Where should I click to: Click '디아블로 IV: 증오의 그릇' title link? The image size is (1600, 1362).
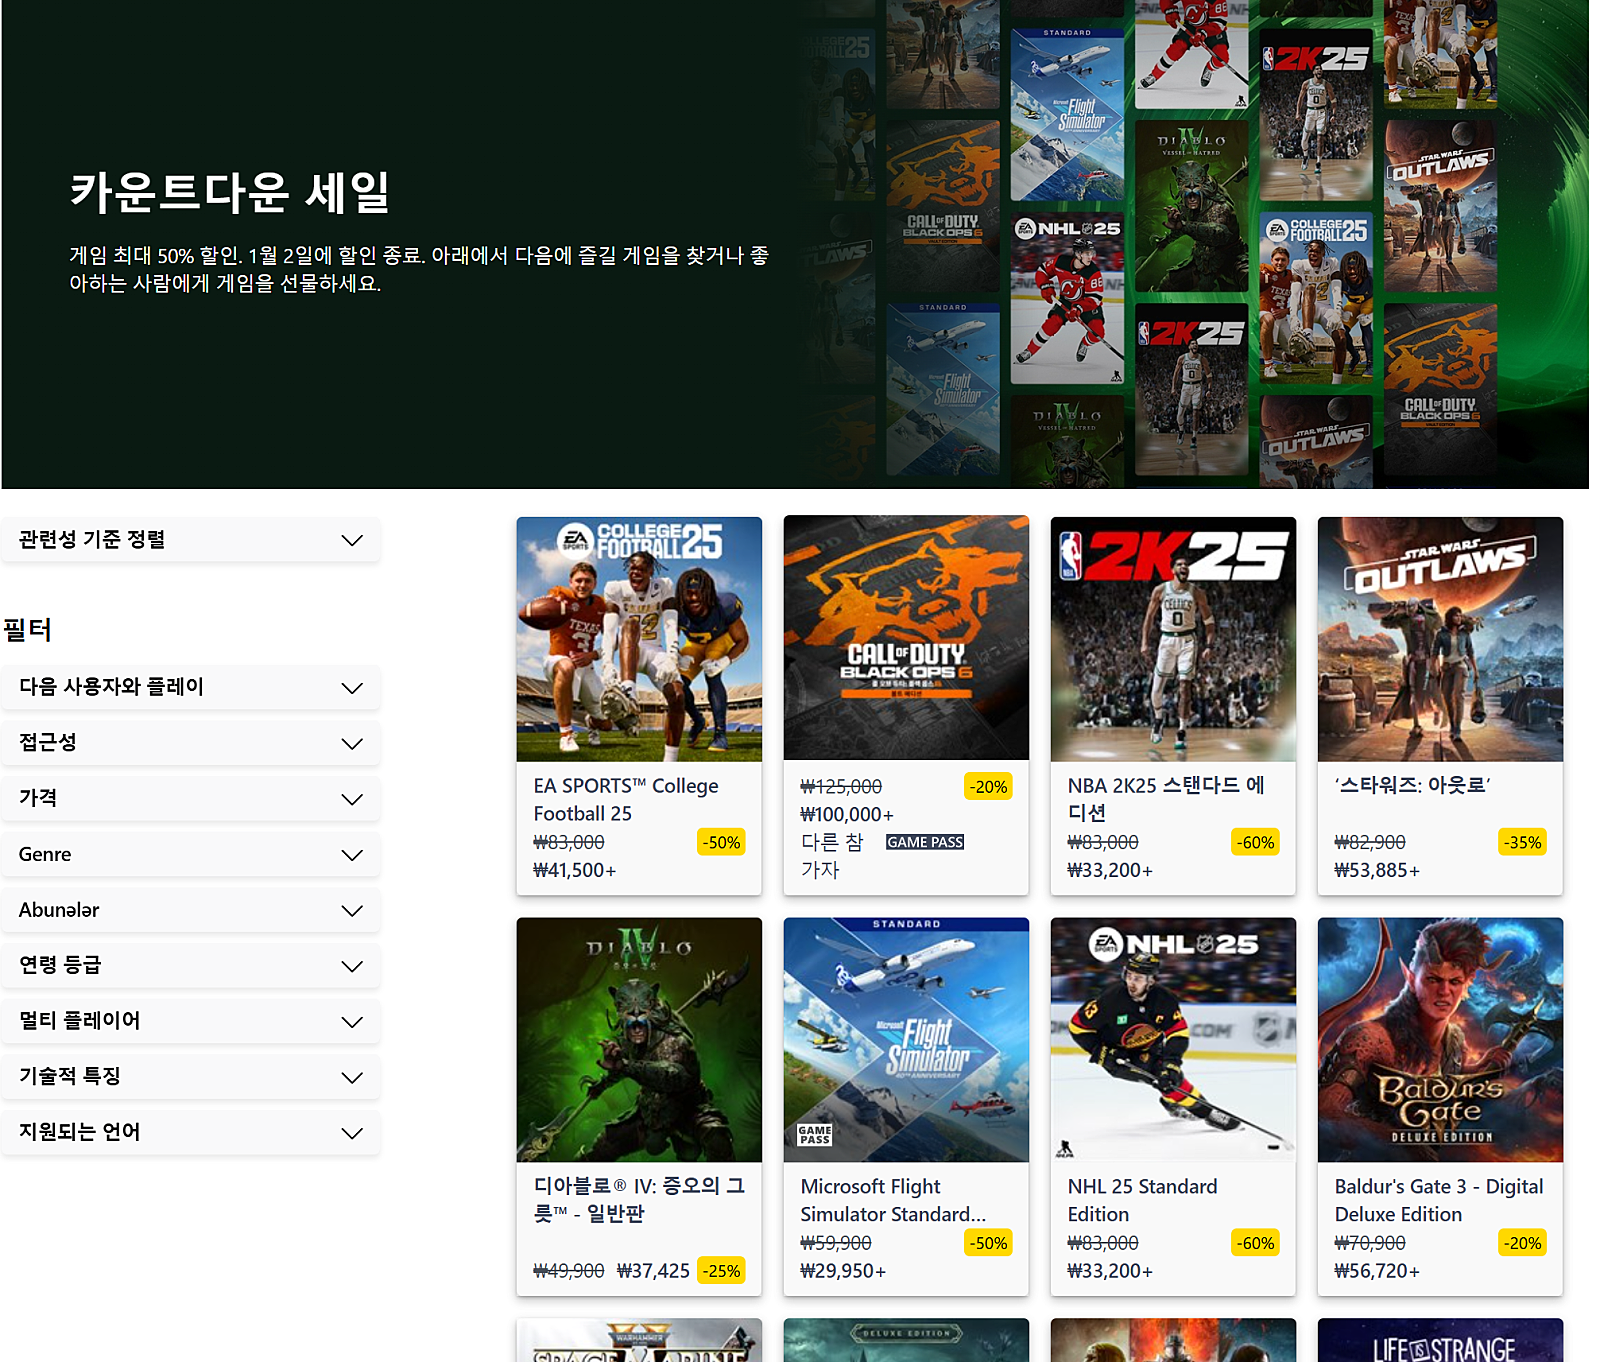(639, 1200)
